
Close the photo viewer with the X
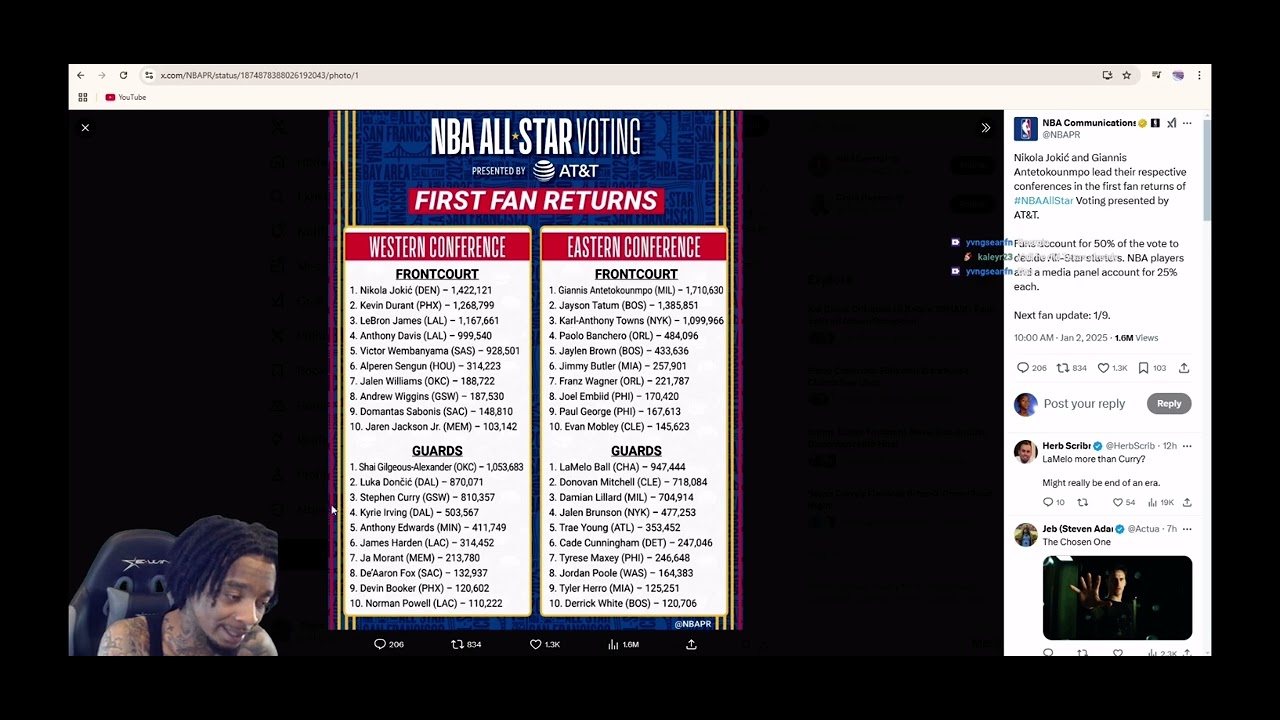[85, 128]
